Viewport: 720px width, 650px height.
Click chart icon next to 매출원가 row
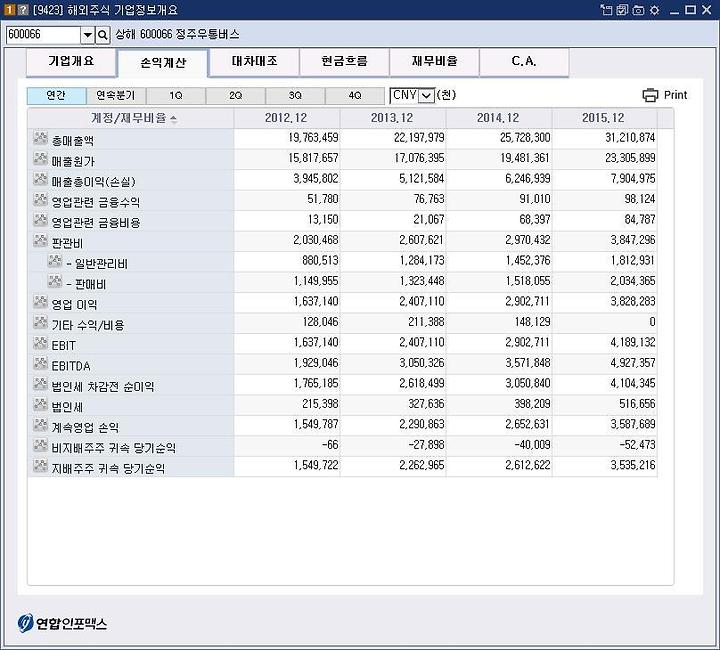pos(40,158)
